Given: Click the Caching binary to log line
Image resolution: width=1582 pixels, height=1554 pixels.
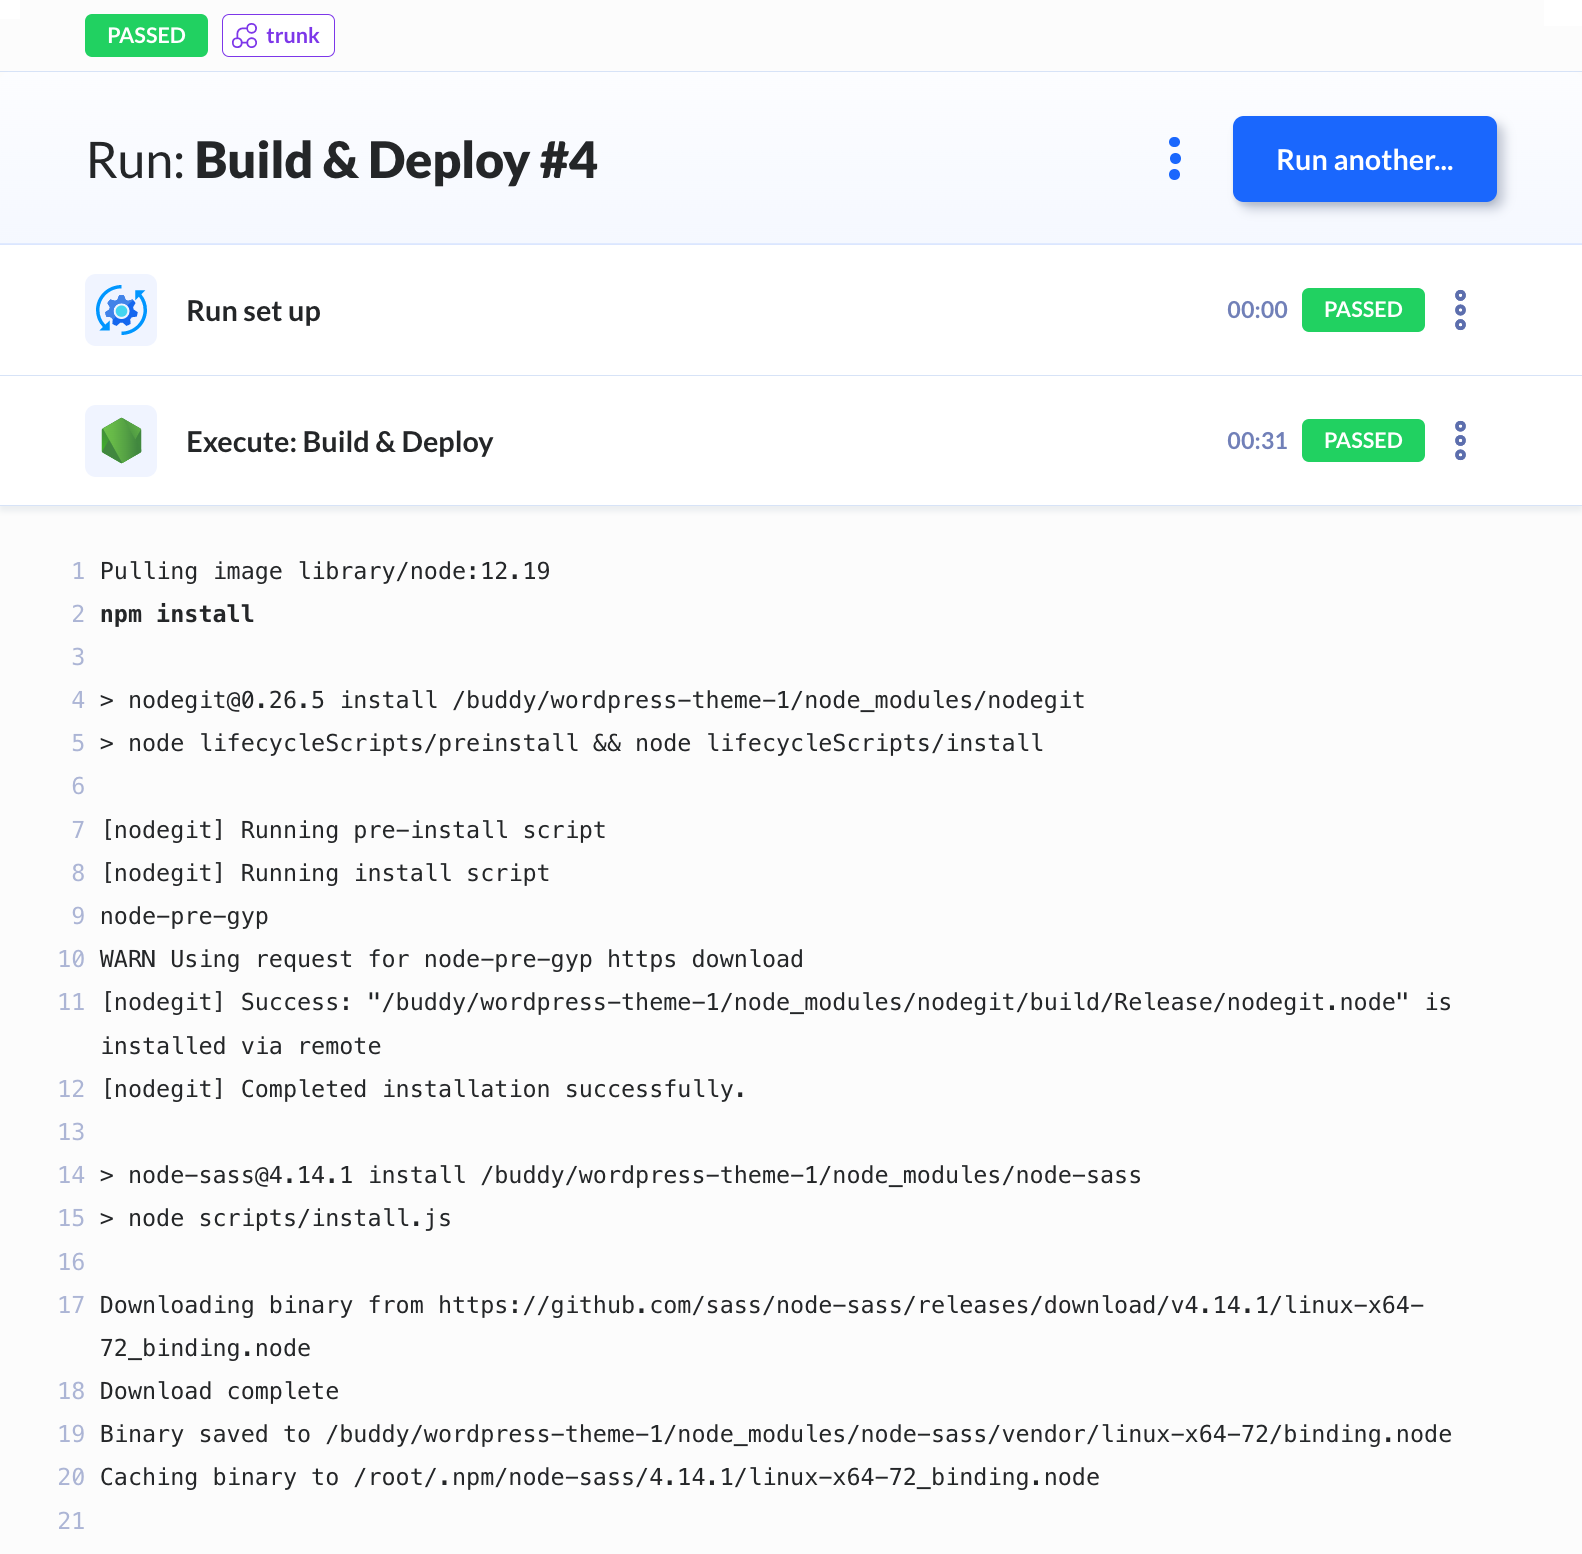Looking at the screenshot, I should coord(599,1477).
